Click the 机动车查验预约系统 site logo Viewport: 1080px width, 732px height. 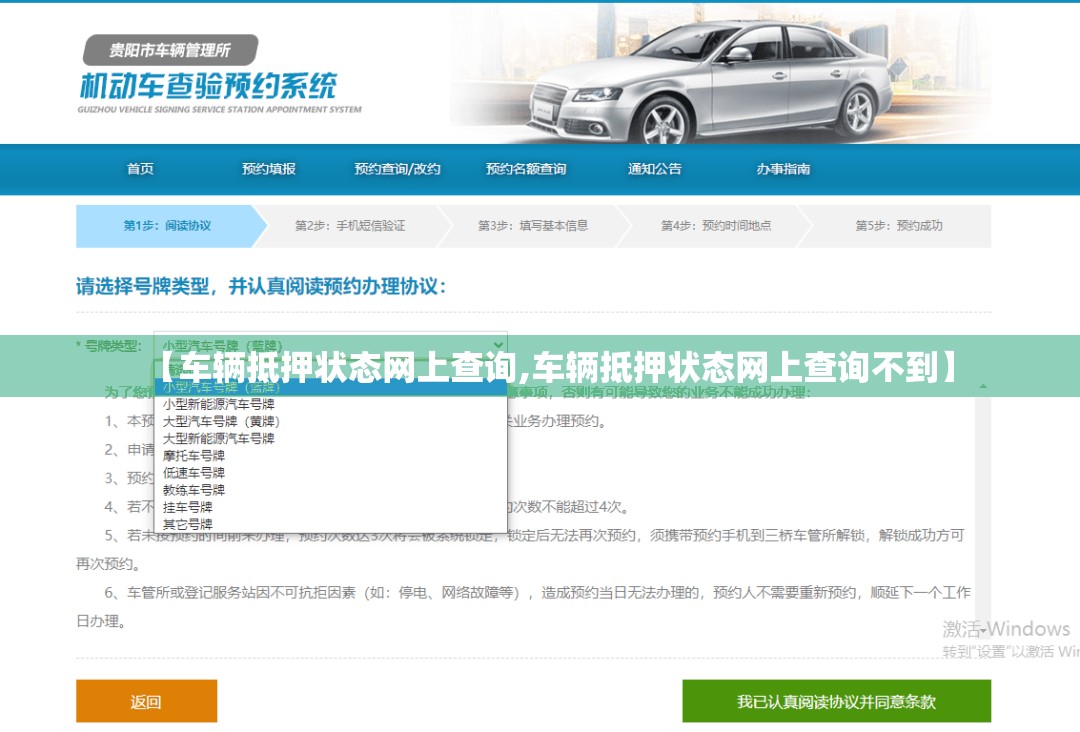tap(209, 85)
